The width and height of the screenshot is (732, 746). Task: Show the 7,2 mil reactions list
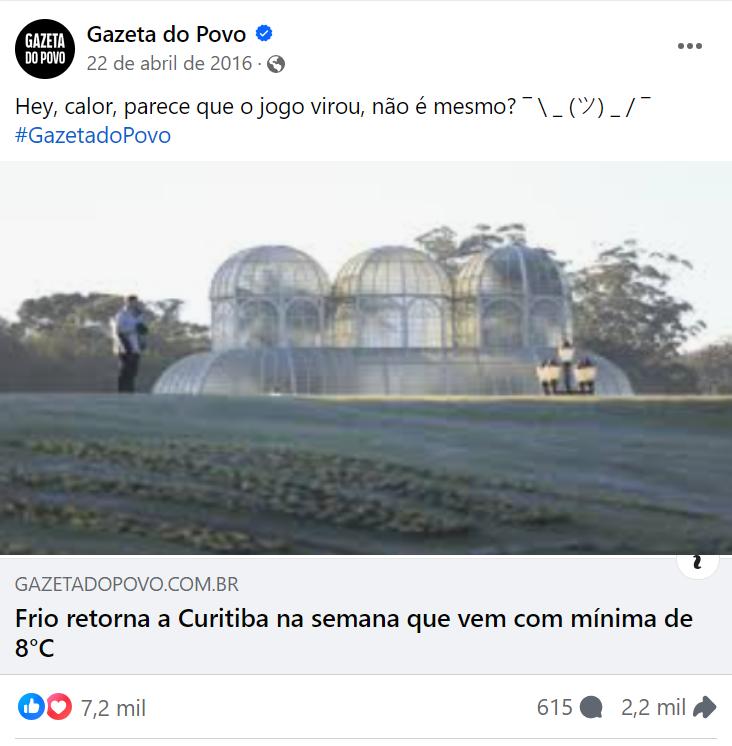tap(113, 708)
